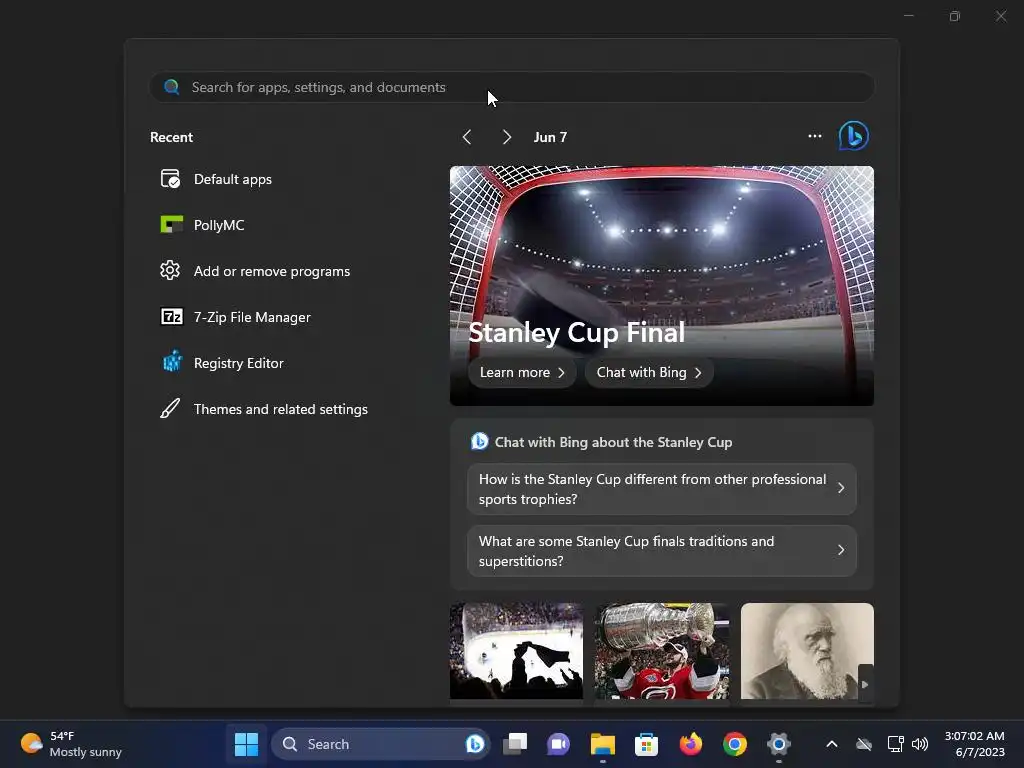Open 7-Zip File Manager
The height and width of the screenshot is (768, 1024).
[x=252, y=317]
